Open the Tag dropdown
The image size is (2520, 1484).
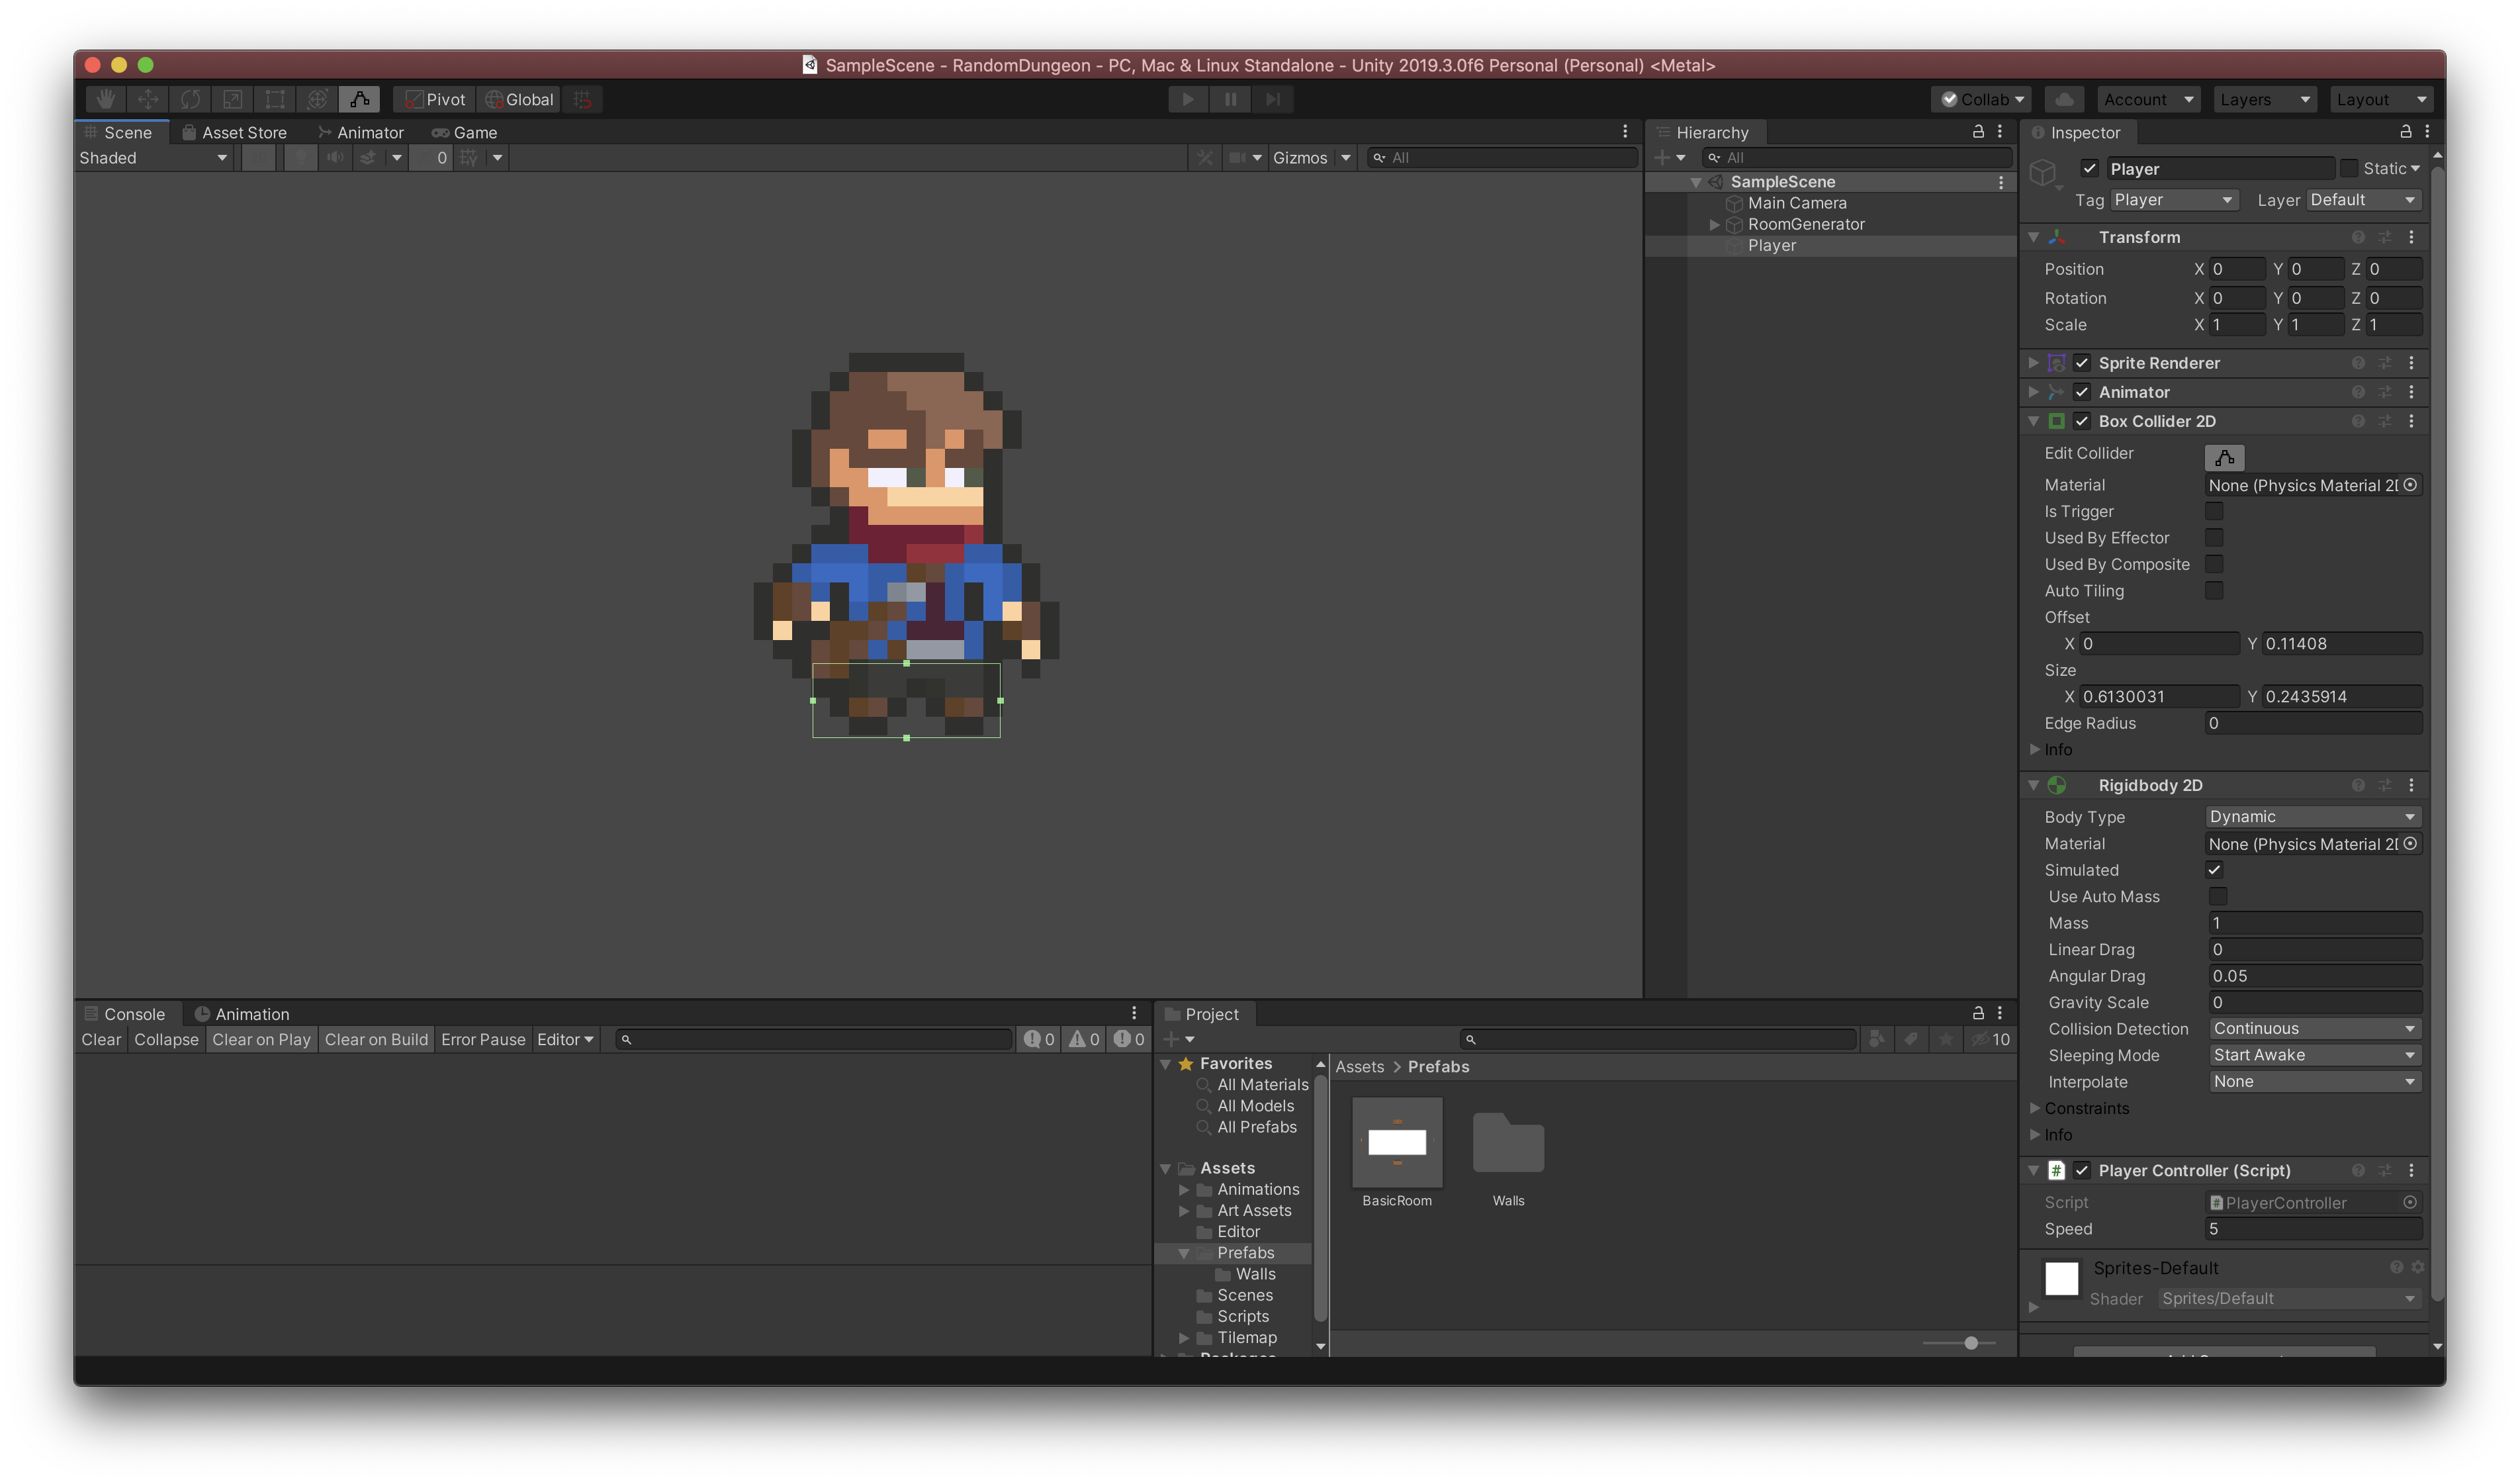[x=2174, y=200]
